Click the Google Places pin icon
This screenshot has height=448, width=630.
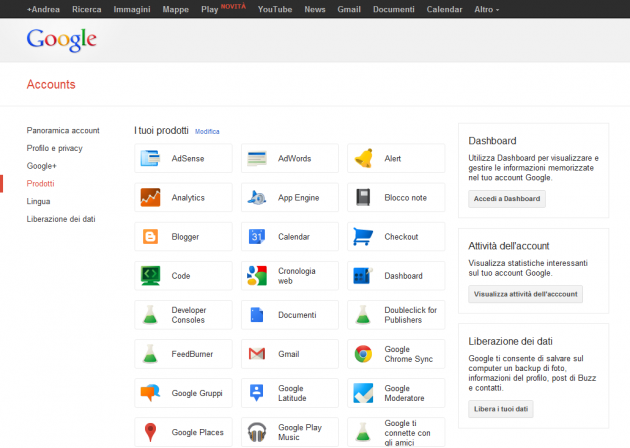coord(150,432)
